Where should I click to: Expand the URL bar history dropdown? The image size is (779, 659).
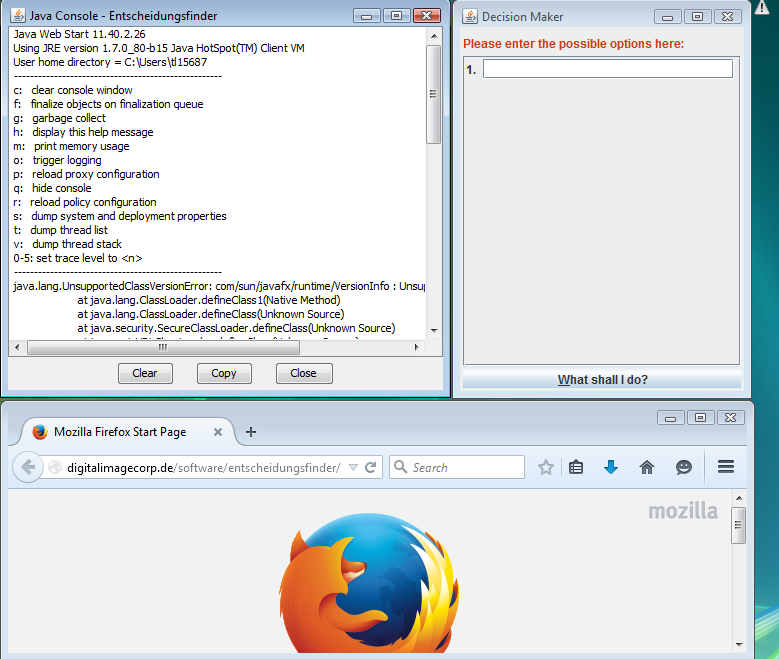[x=353, y=467]
